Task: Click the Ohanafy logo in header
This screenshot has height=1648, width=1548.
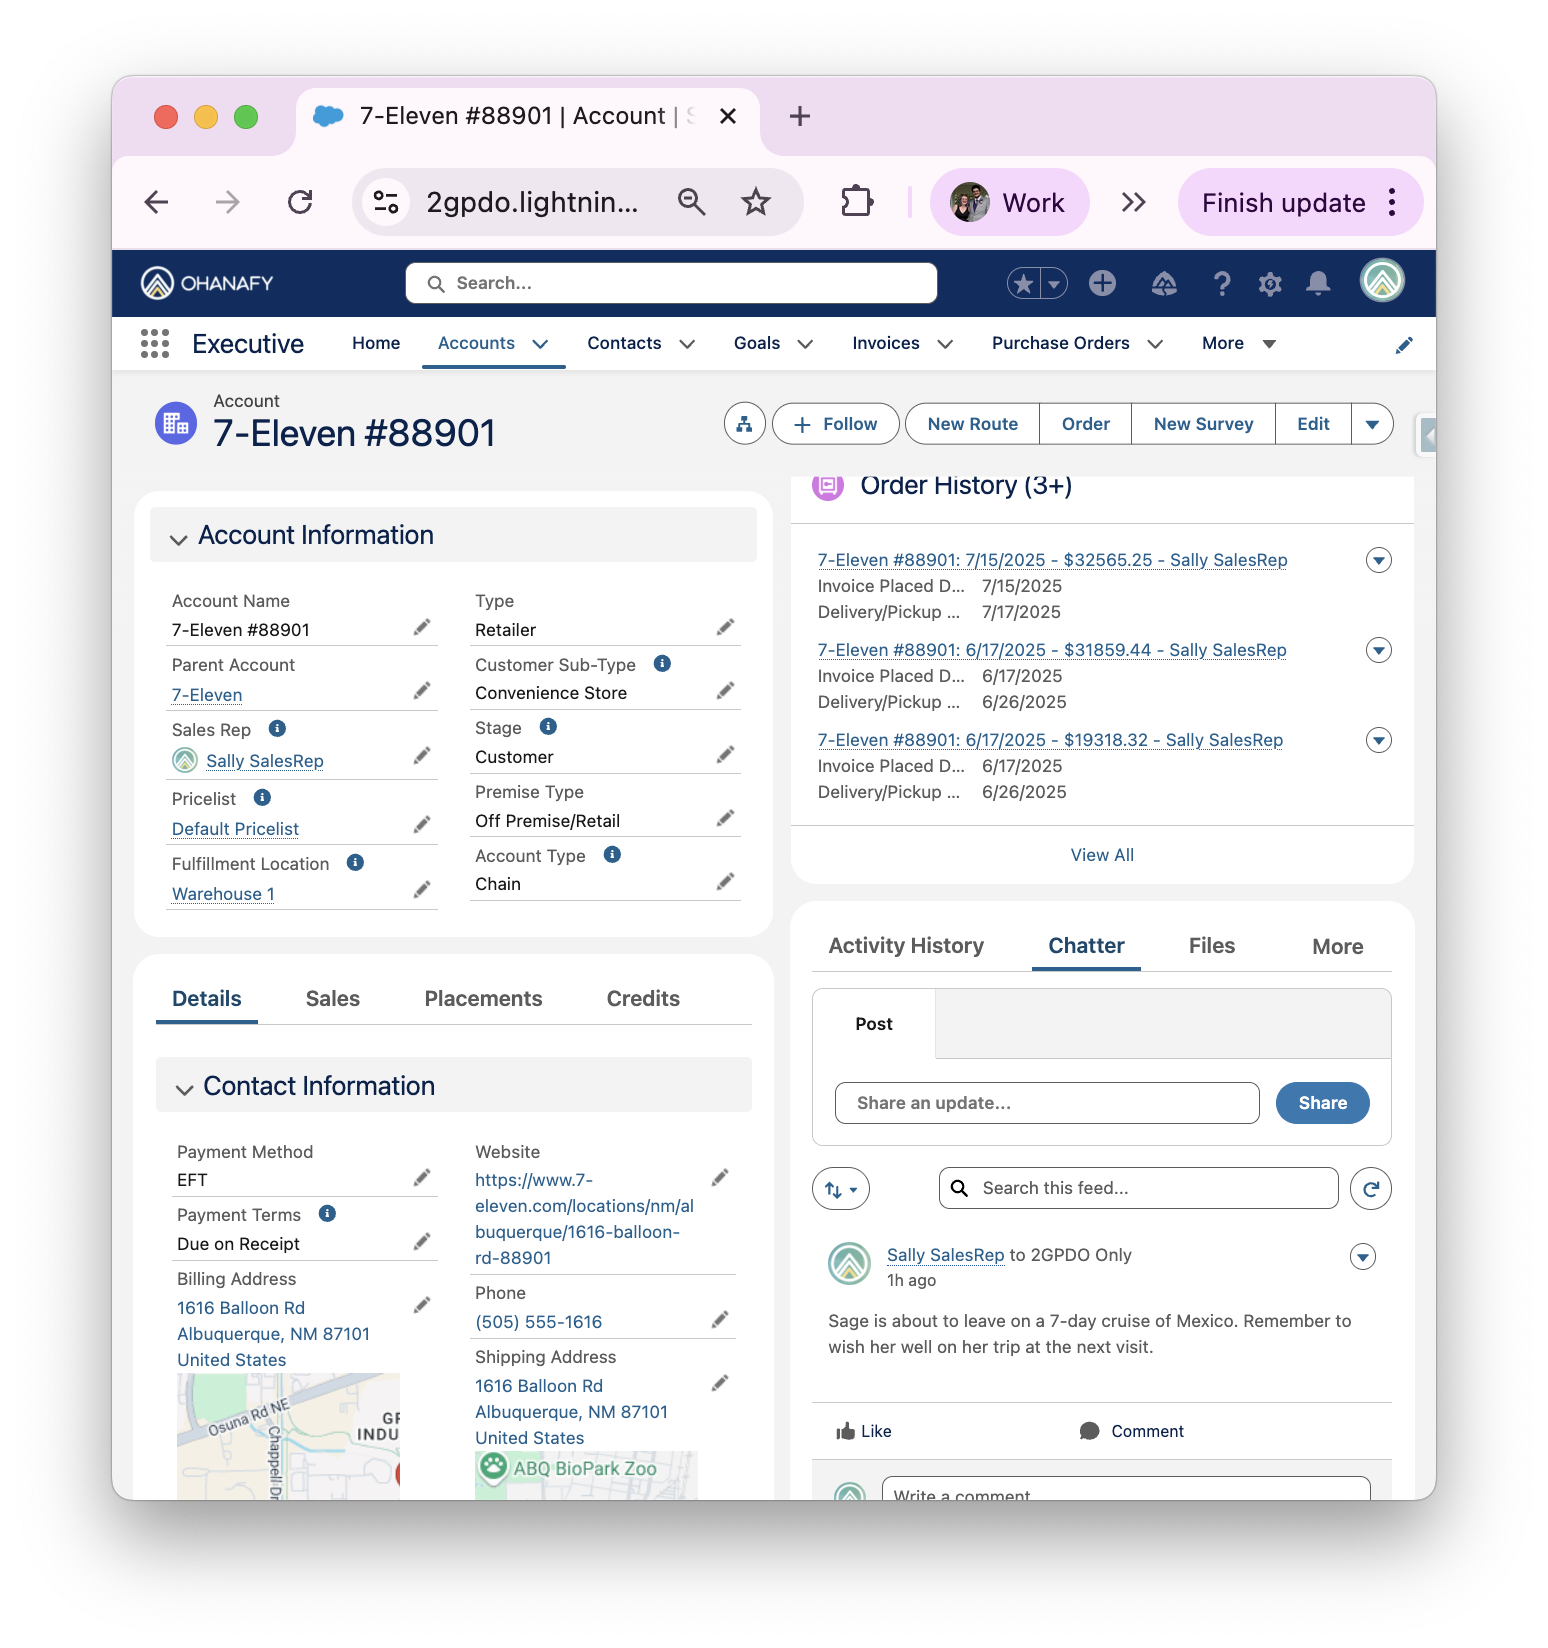Action: [x=207, y=283]
